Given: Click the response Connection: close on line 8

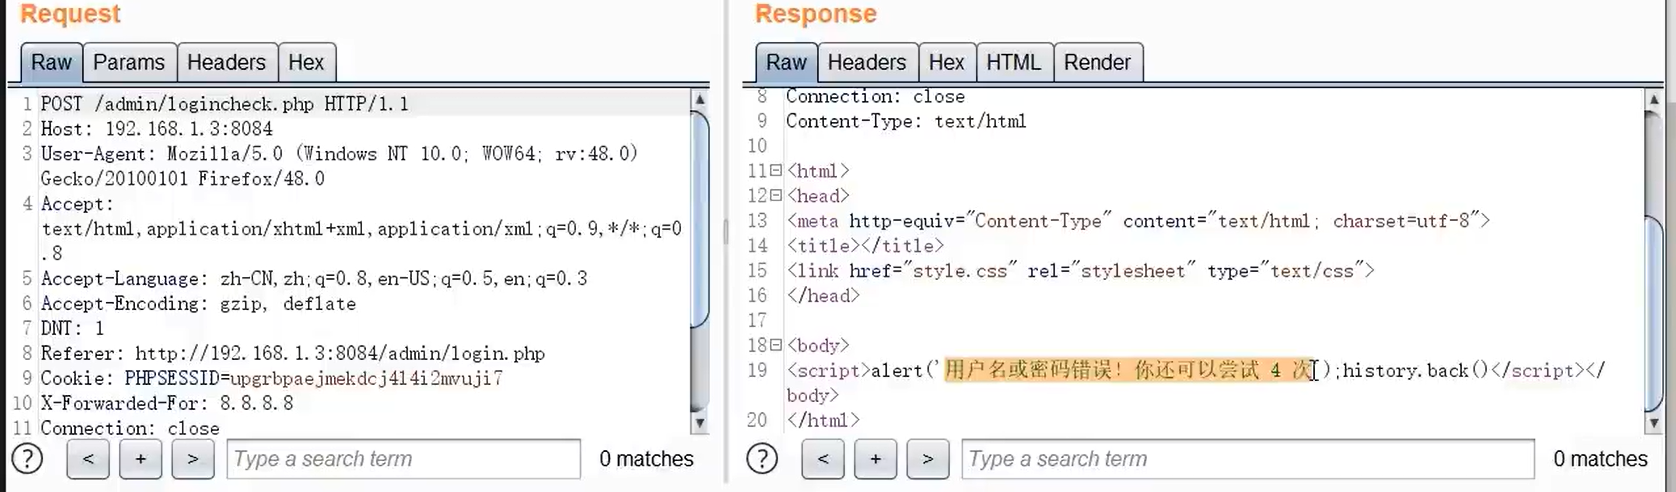Looking at the screenshot, I should click(875, 97).
